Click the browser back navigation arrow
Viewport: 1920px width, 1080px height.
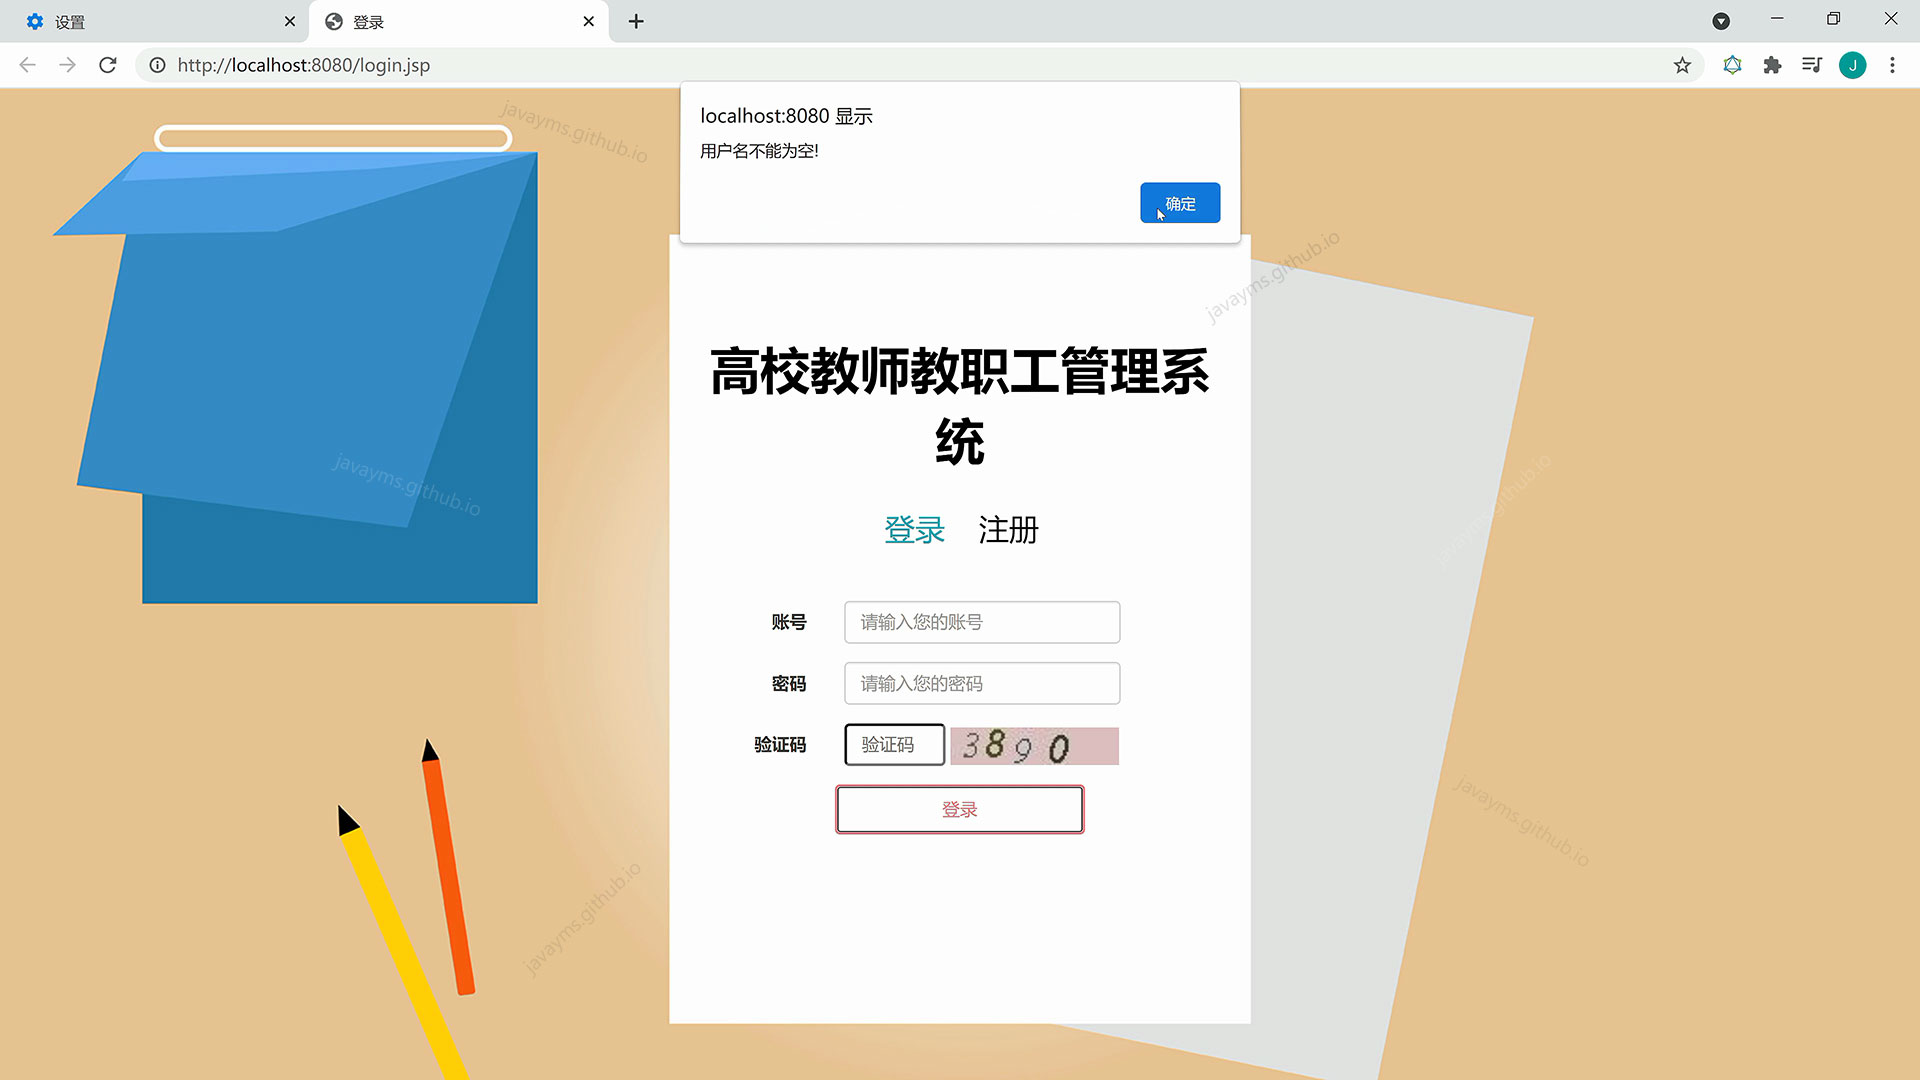(26, 65)
